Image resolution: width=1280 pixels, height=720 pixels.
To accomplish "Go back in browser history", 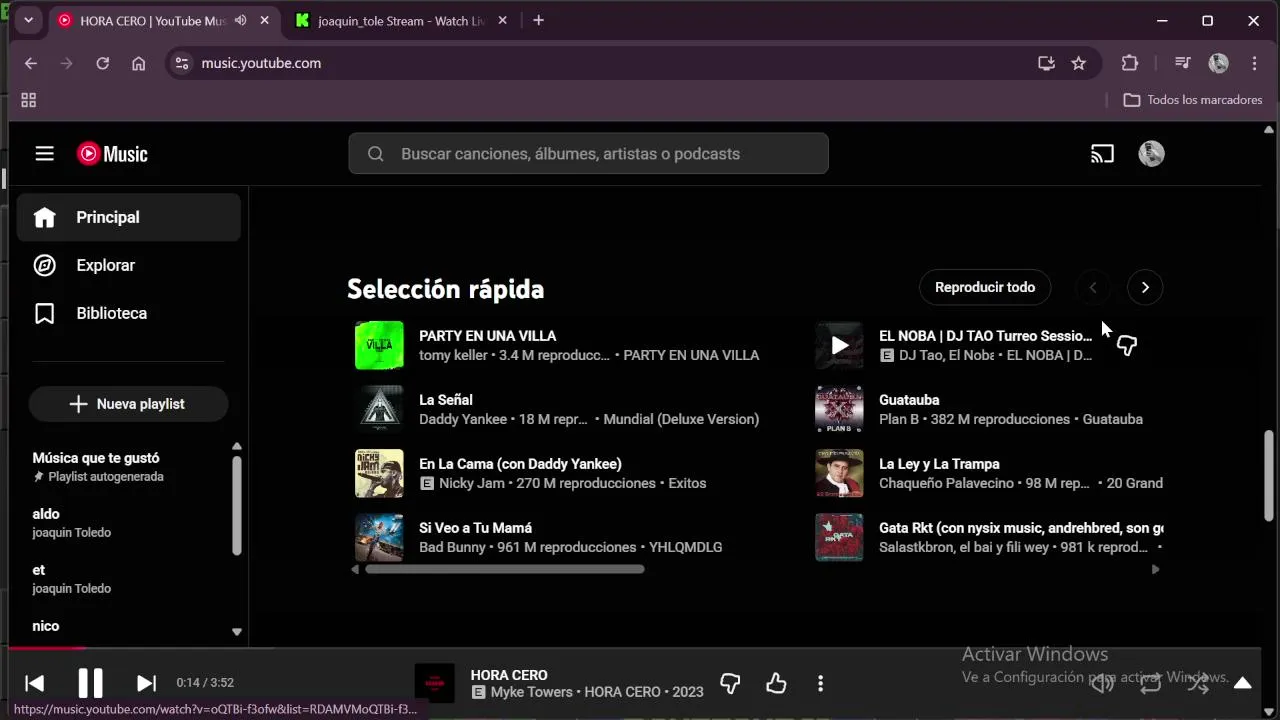I will [31, 63].
